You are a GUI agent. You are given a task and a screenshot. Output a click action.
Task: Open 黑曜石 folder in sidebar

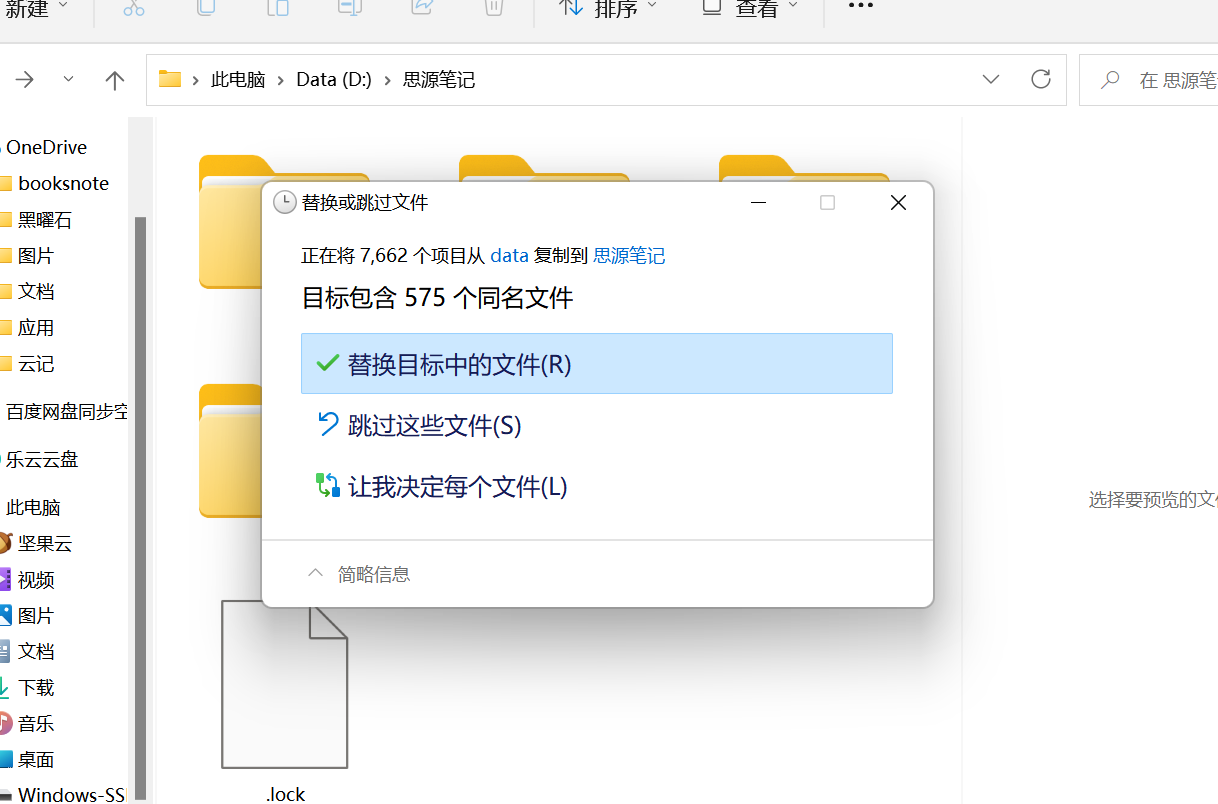tap(45, 220)
